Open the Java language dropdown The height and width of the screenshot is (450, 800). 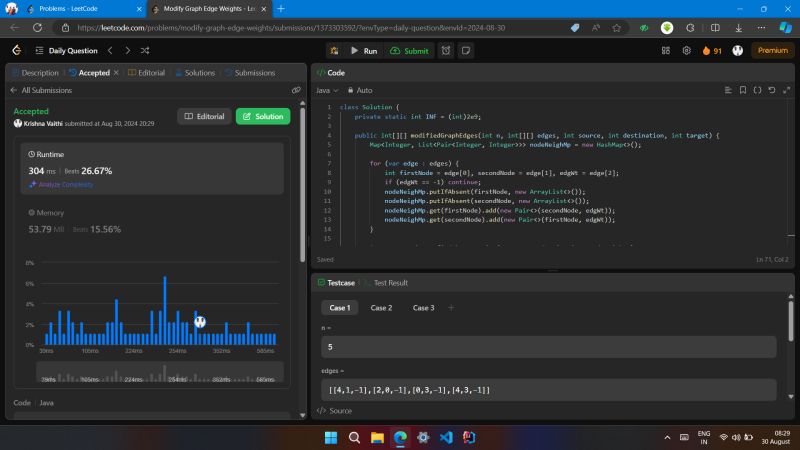pyautogui.click(x=326, y=90)
